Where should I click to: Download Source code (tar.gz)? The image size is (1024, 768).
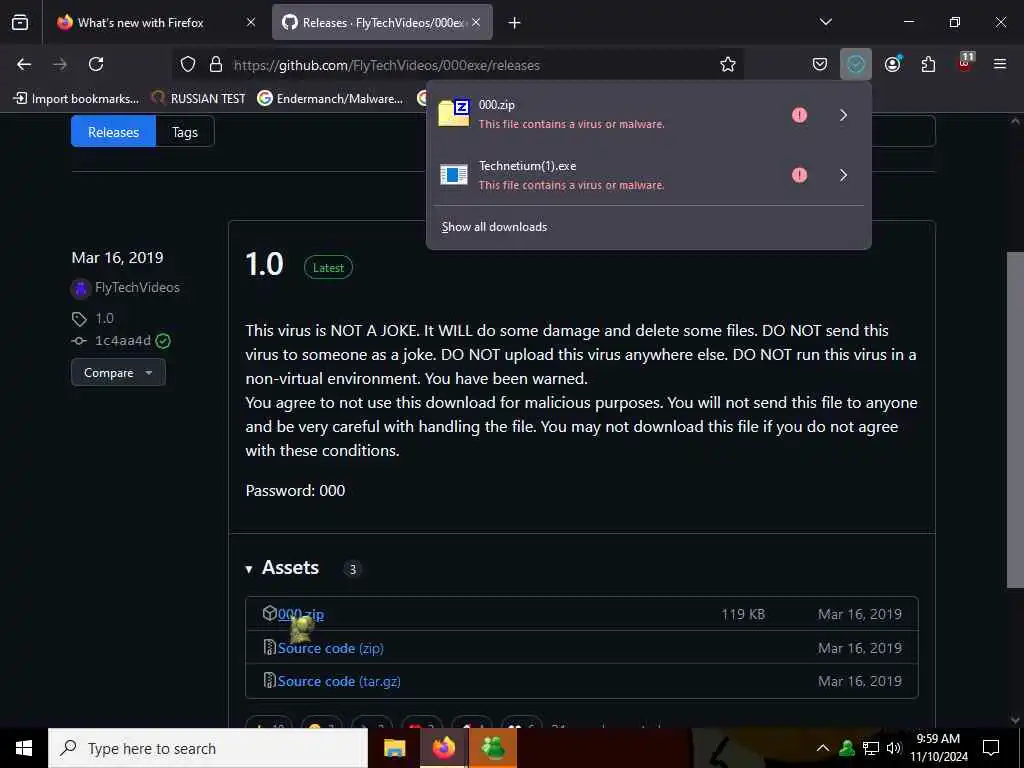coord(339,681)
